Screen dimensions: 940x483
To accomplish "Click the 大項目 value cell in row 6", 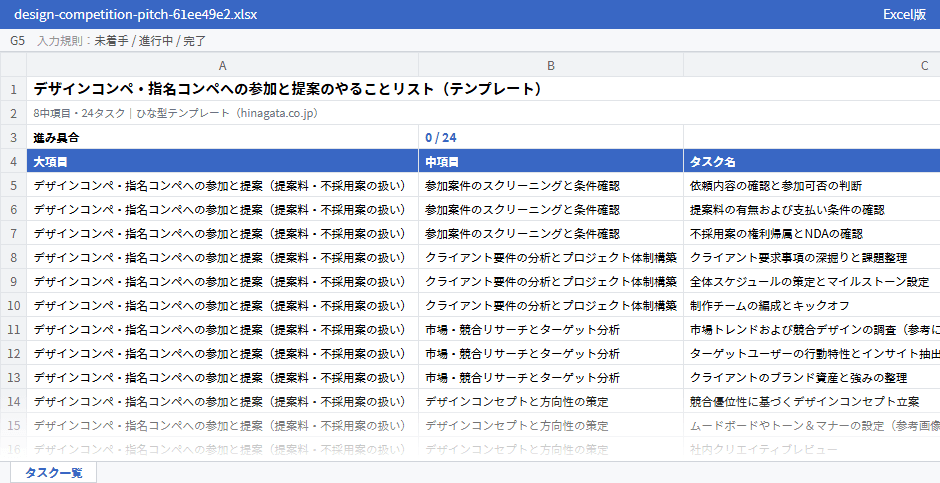I will [x=222, y=209].
